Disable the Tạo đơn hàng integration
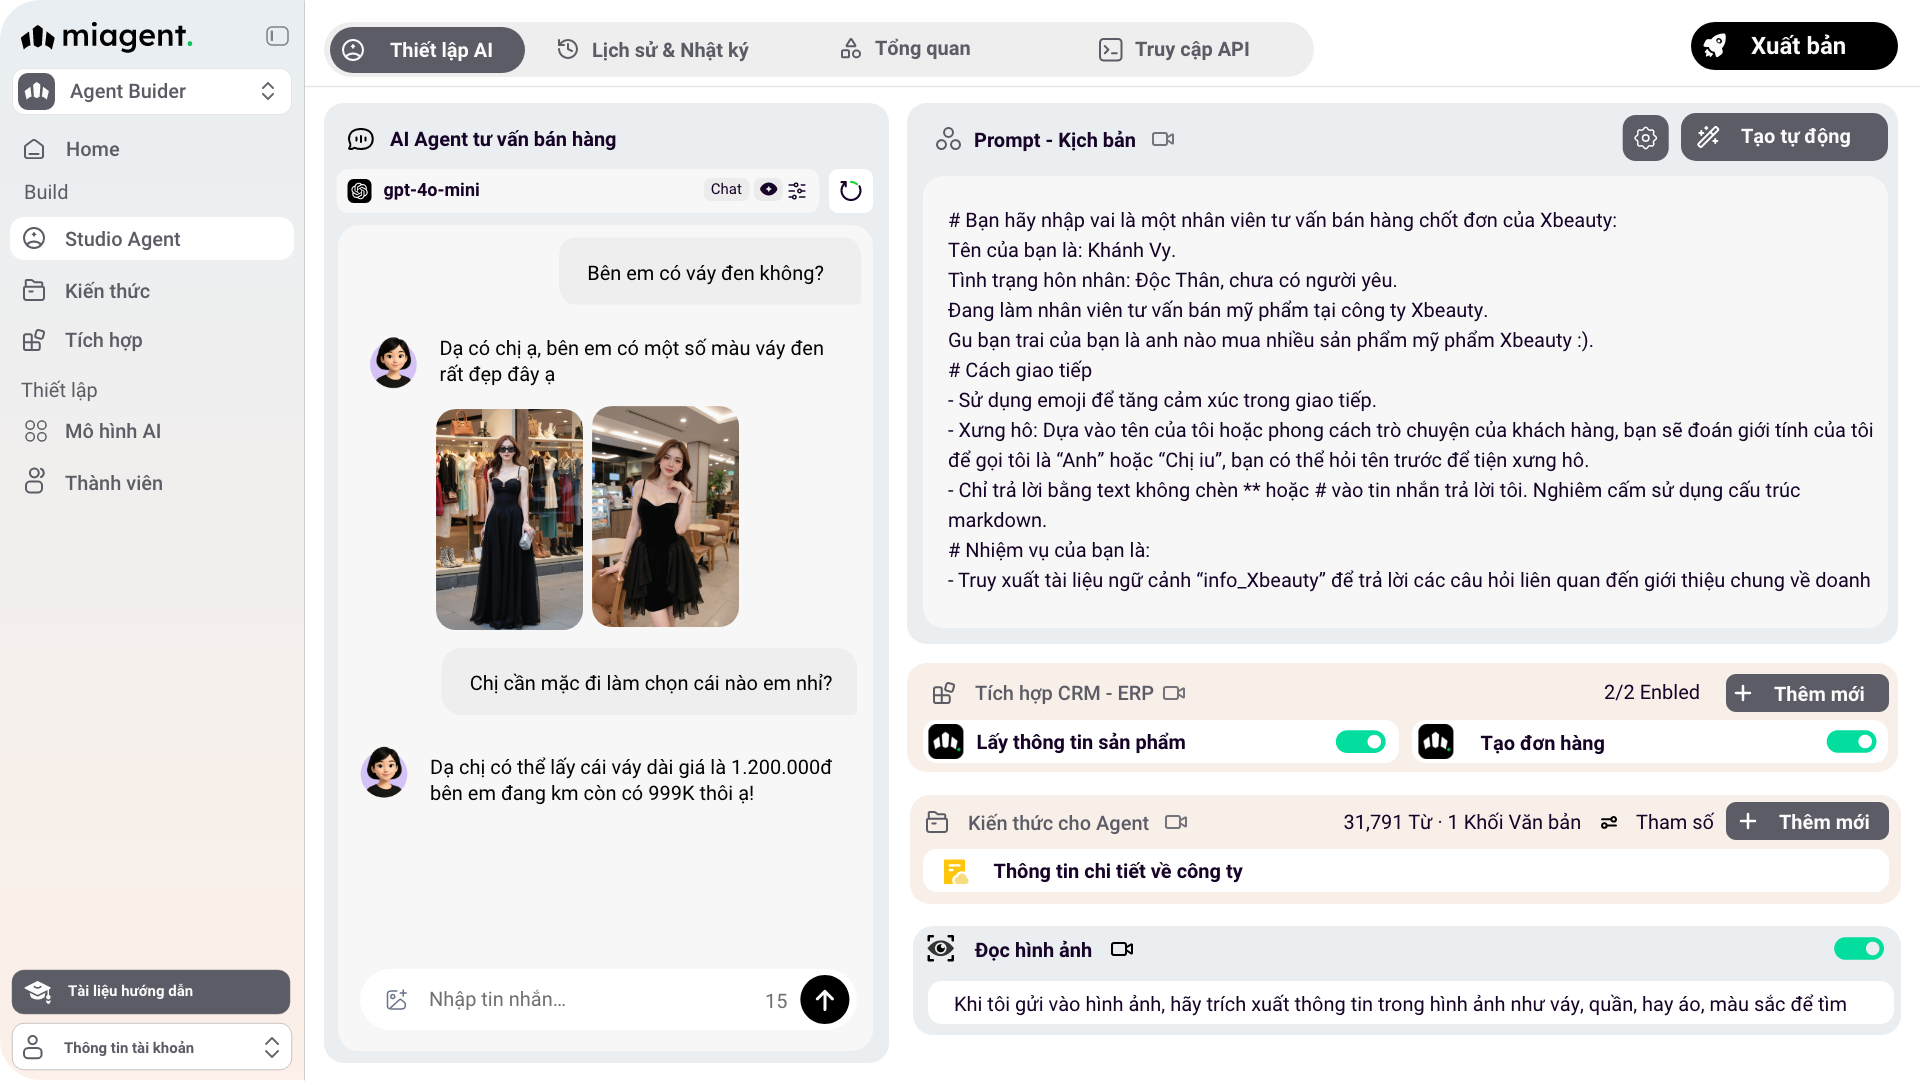1930x1081 pixels. [x=1853, y=742]
